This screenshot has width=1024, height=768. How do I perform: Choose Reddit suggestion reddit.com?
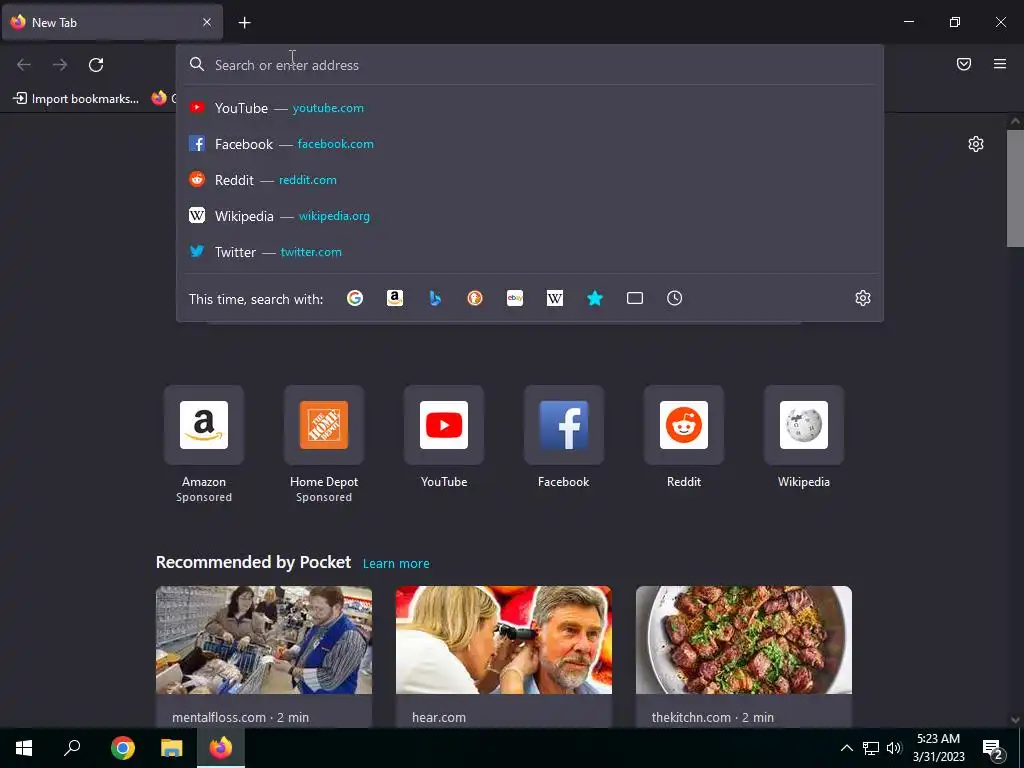tap(530, 180)
